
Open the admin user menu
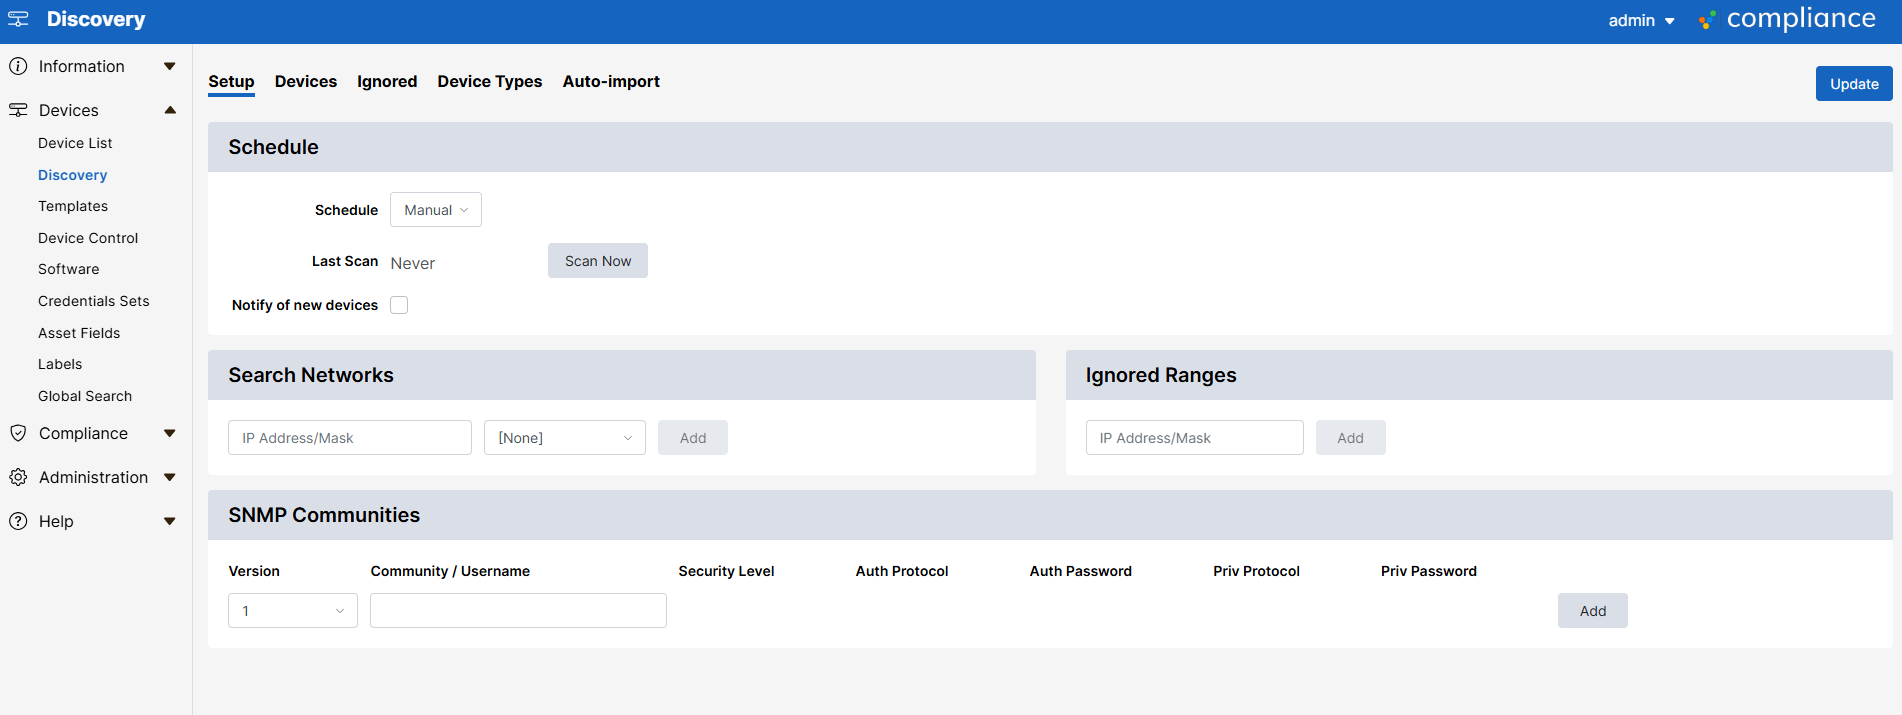click(1640, 20)
